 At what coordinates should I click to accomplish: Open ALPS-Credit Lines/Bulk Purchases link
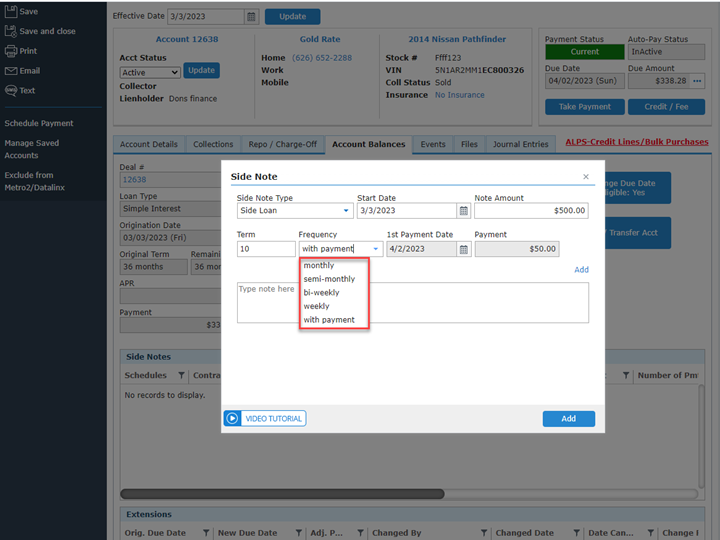click(x=637, y=142)
